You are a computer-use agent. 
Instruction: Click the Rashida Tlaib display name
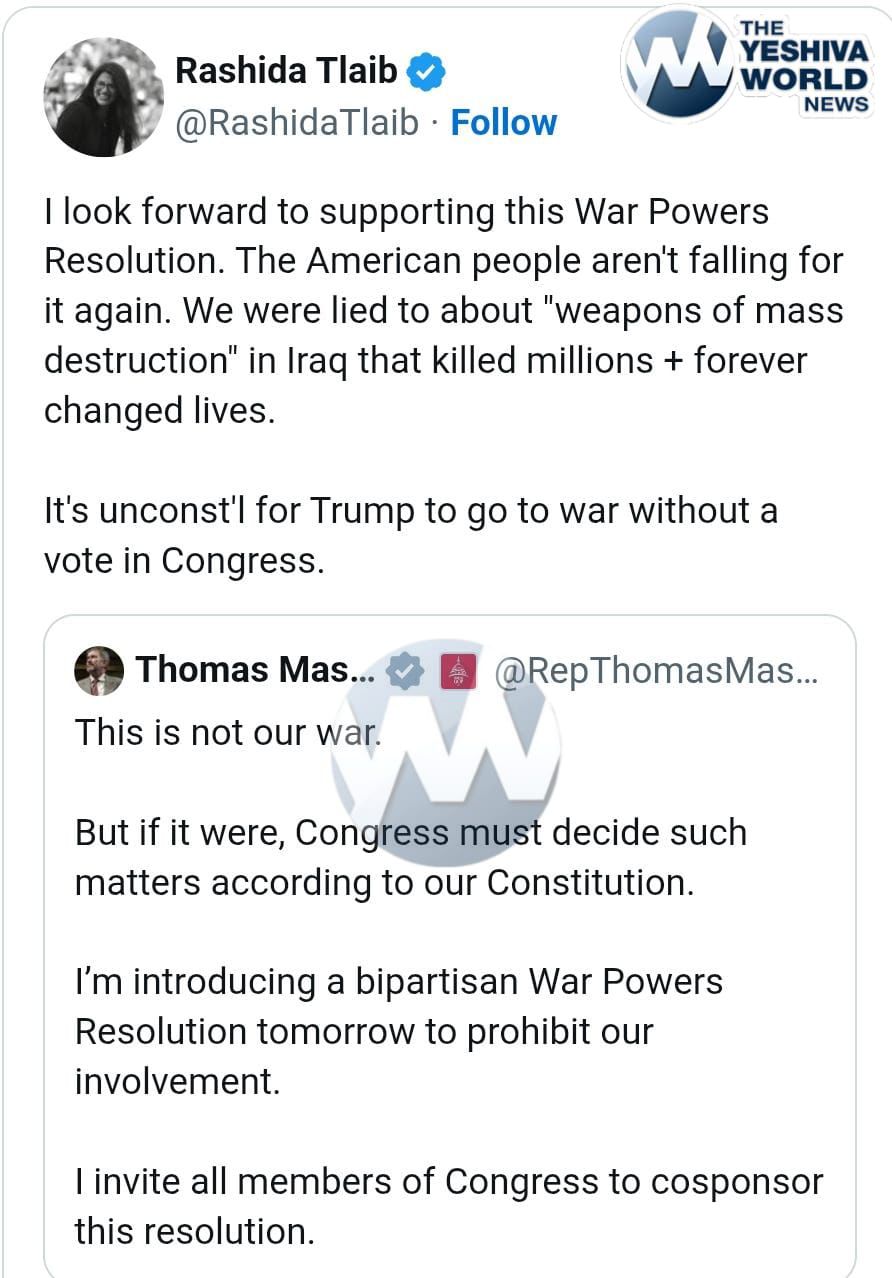[x=286, y=71]
